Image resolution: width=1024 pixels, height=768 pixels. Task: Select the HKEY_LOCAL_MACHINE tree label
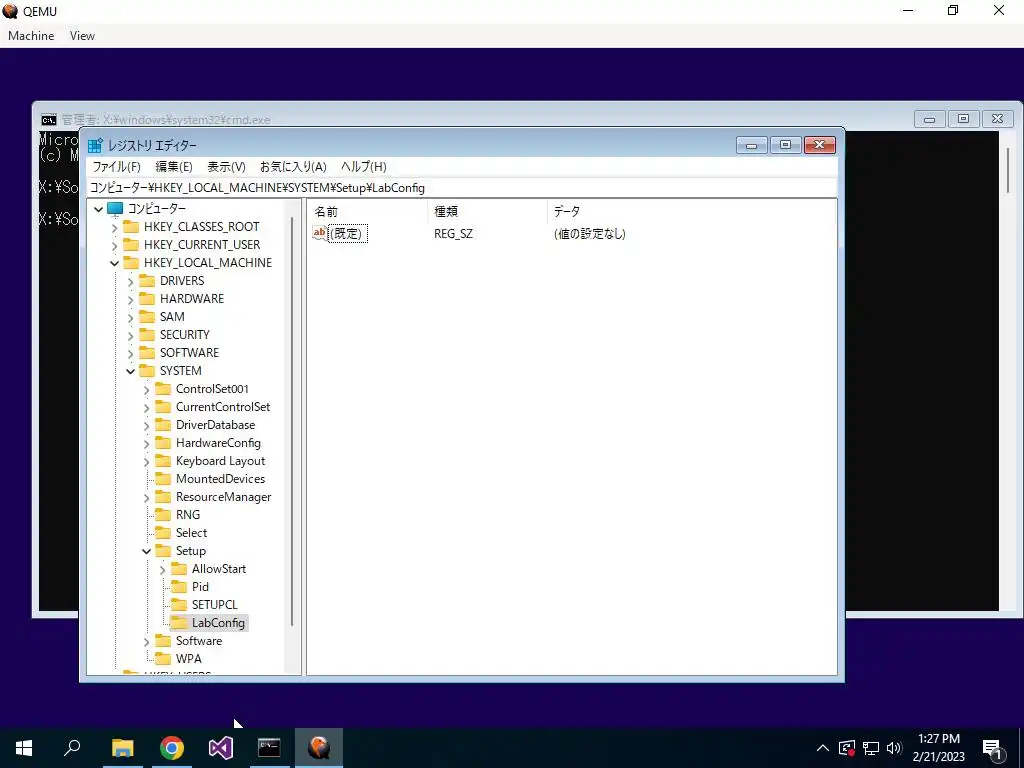click(x=208, y=263)
